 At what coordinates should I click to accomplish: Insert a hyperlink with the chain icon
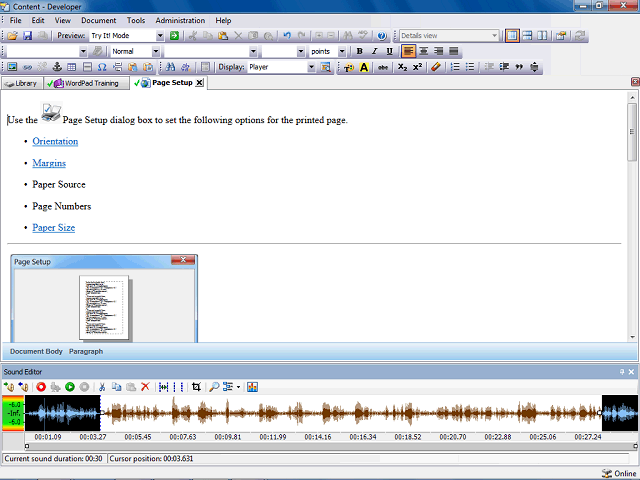[27, 67]
